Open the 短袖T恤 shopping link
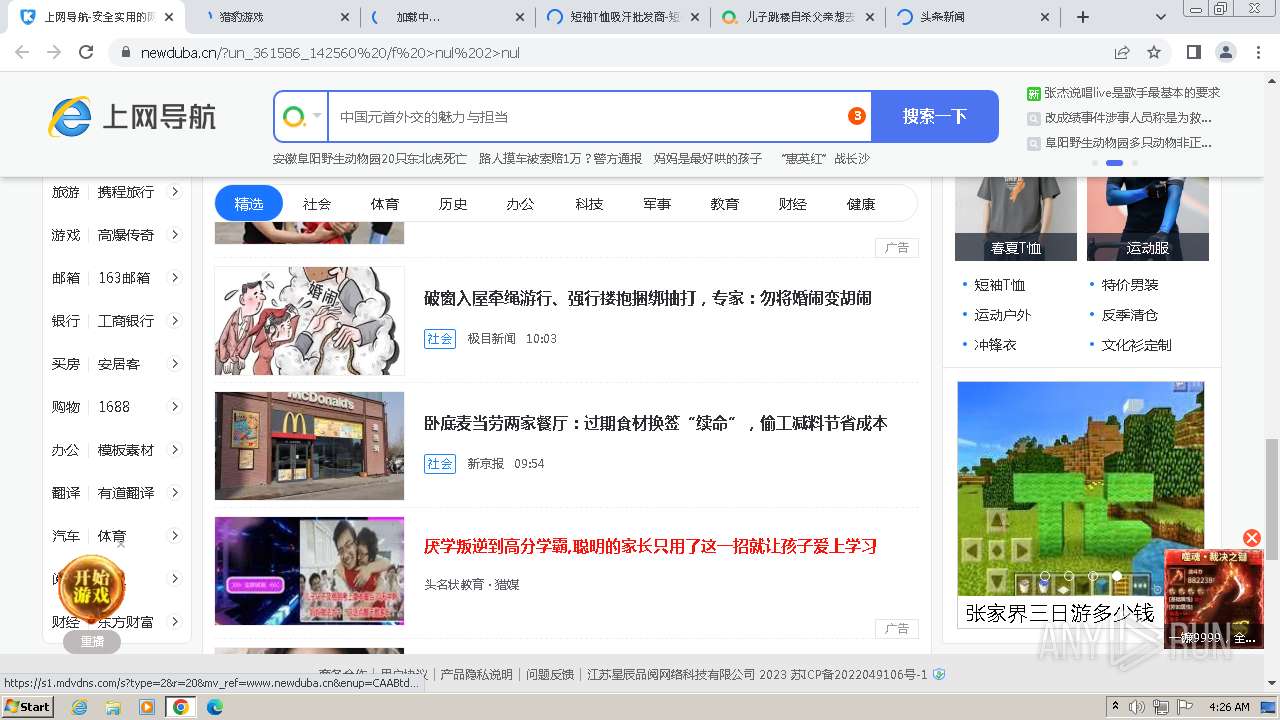This screenshot has width=1280, height=720. click(999, 285)
